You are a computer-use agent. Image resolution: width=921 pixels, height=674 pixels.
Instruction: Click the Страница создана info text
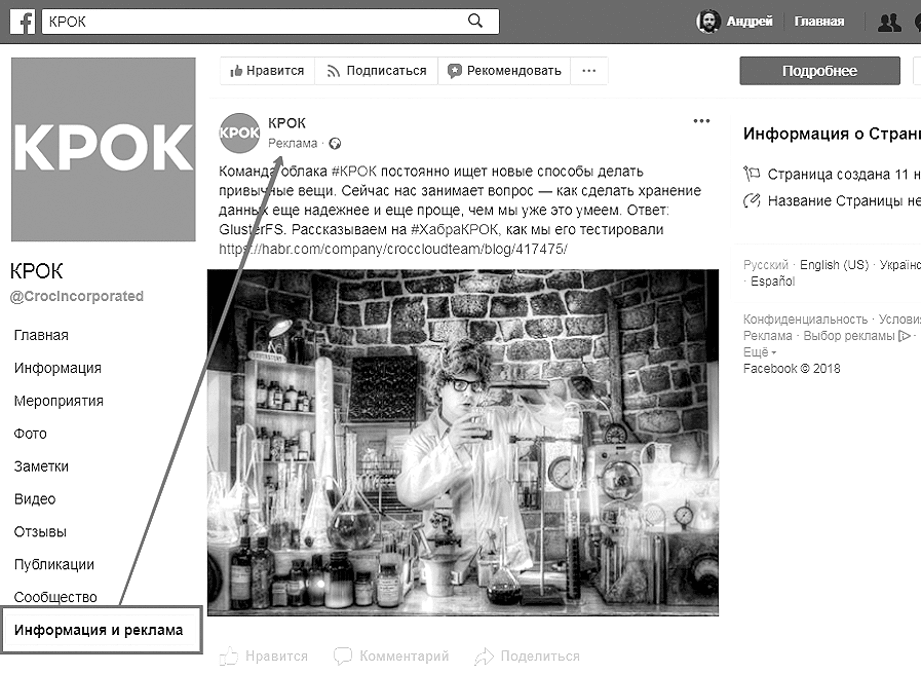click(844, 175)
